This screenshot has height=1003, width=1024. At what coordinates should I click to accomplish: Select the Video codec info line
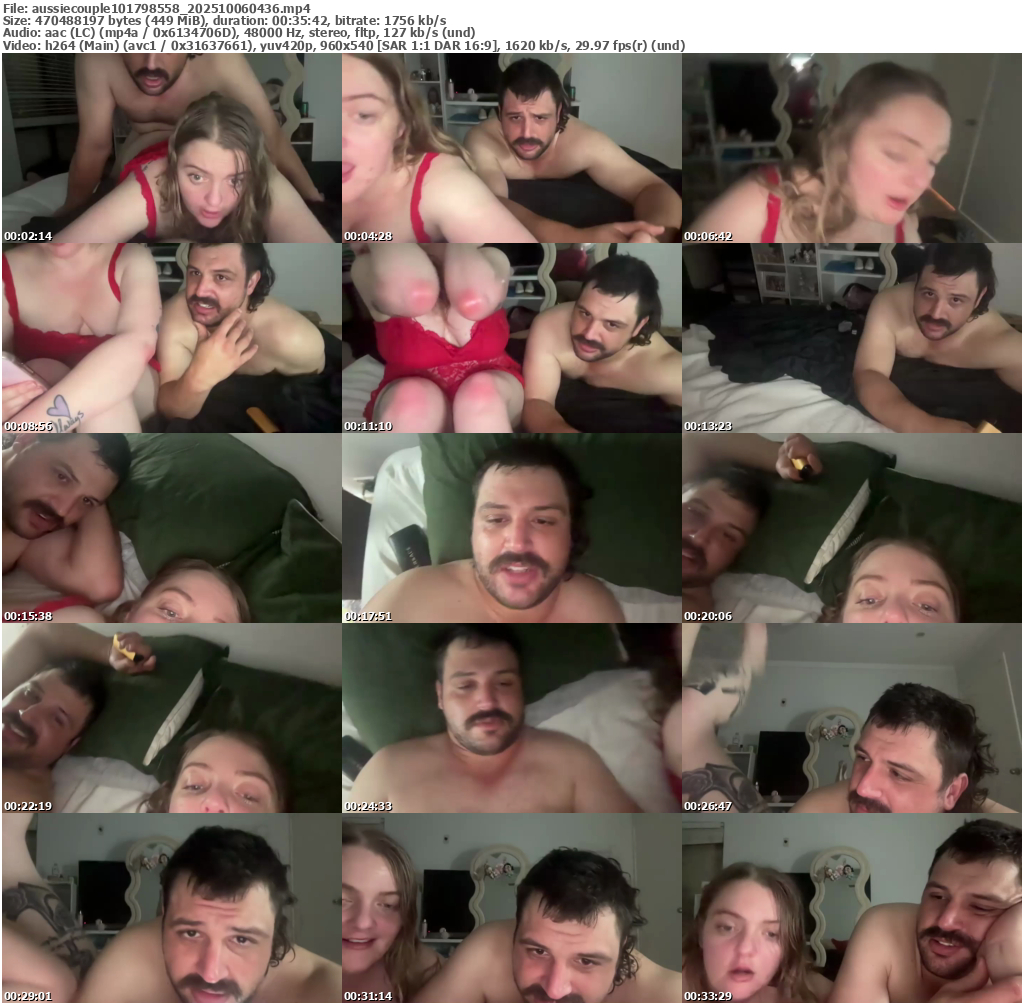343,46
